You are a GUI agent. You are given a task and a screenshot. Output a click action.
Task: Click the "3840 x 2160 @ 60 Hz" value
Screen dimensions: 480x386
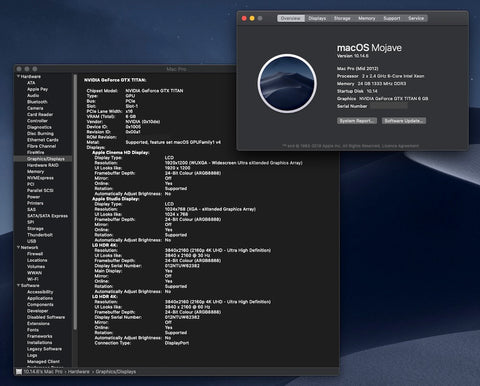tap(187, 307)
